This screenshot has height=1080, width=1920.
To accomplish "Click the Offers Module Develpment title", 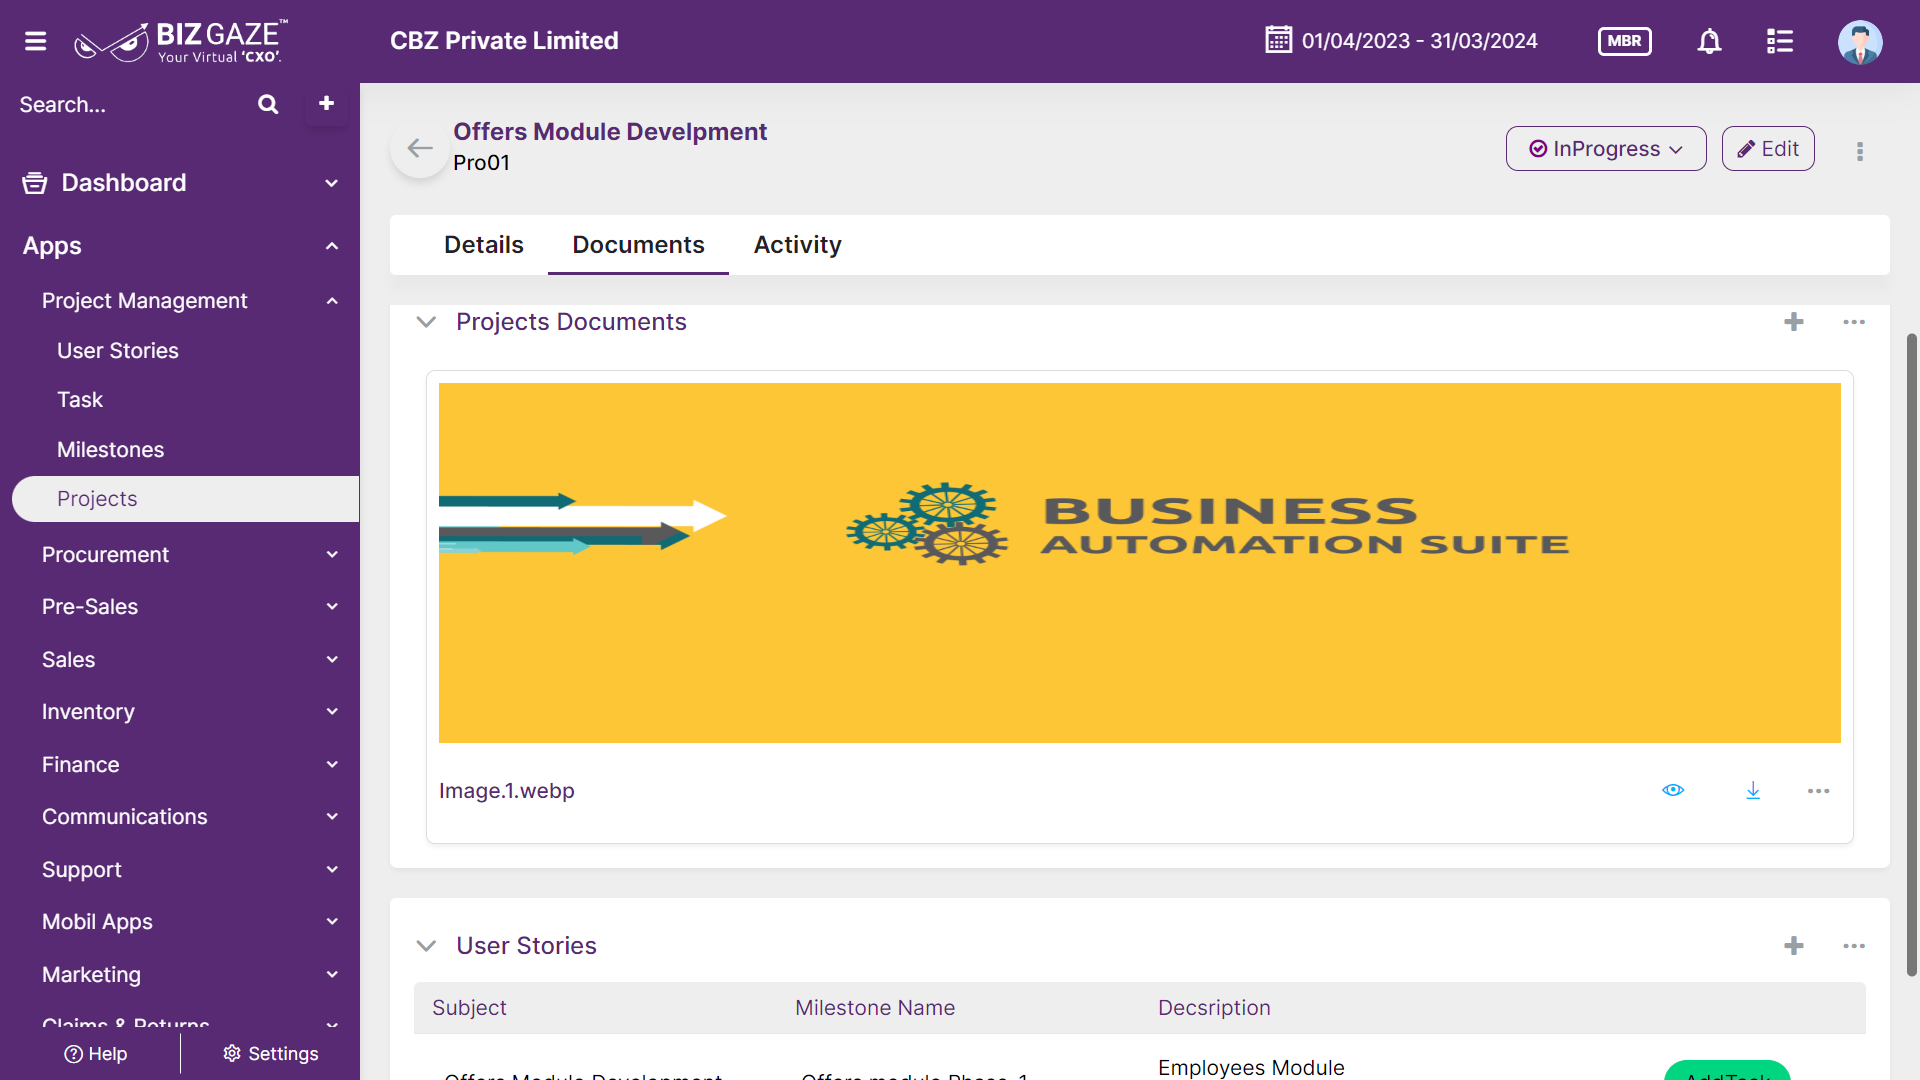I will point(610,132).
